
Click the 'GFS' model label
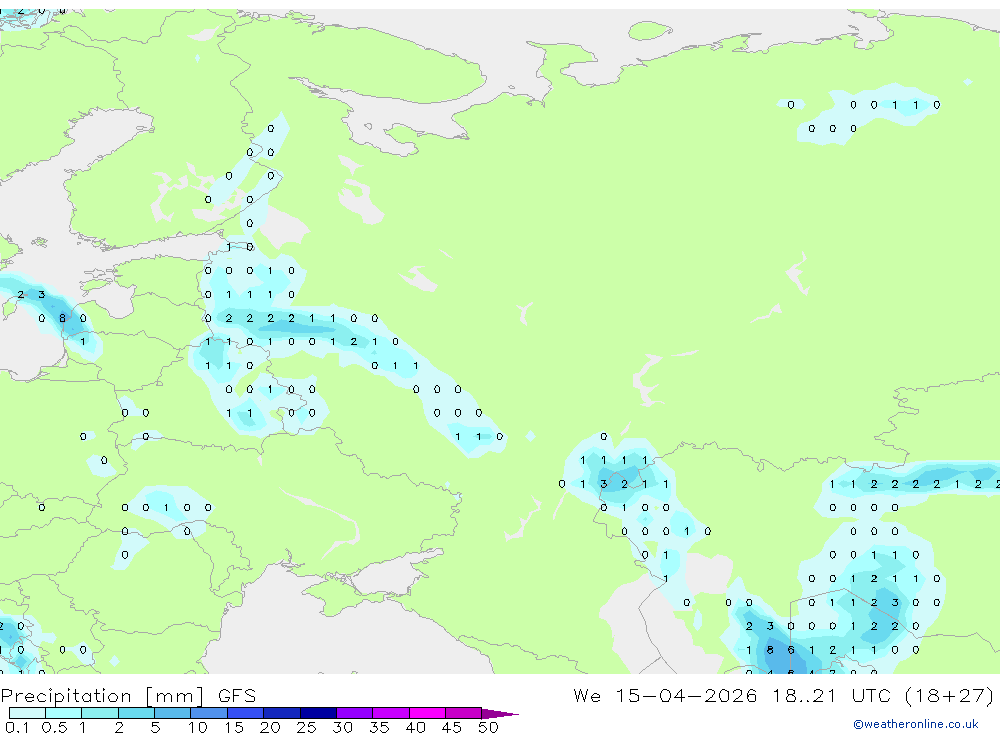point(237,695)
